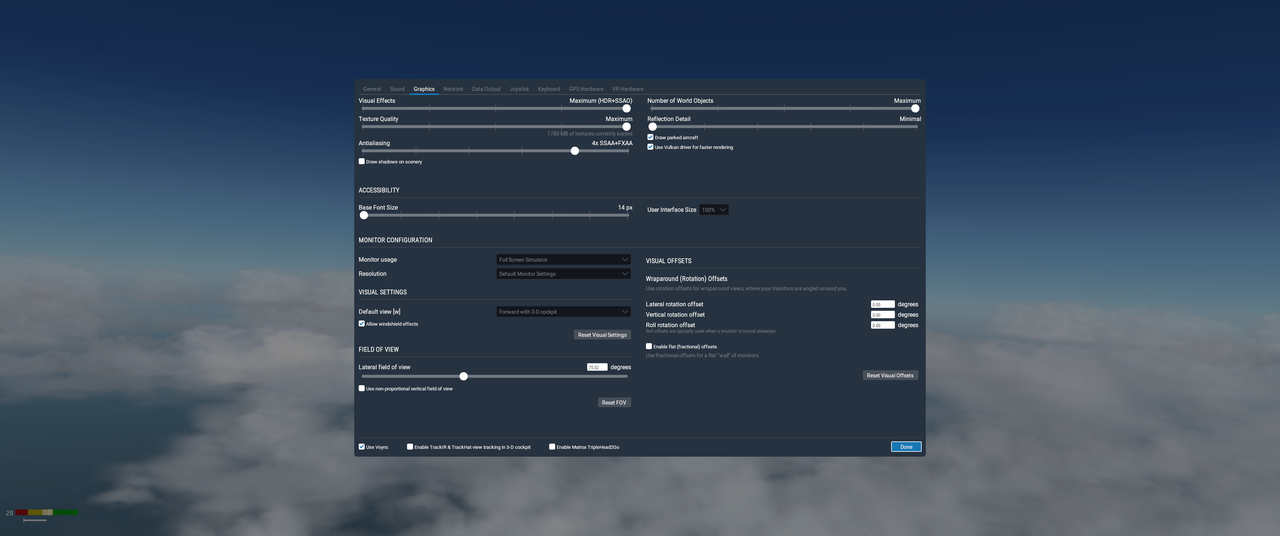Open the Monitor usage dropdown
The image size is (1280, 536).
coord(564,260)
